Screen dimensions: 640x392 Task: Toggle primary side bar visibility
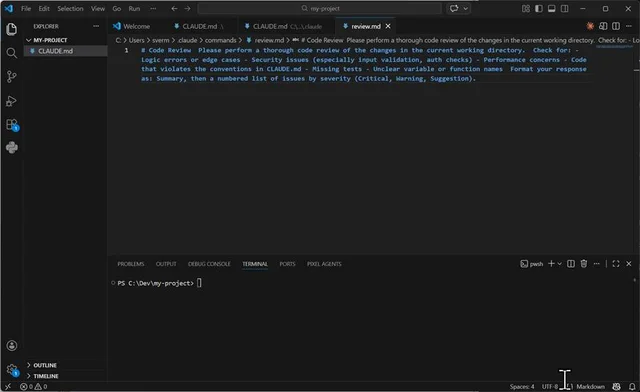(x=539, y=9)
